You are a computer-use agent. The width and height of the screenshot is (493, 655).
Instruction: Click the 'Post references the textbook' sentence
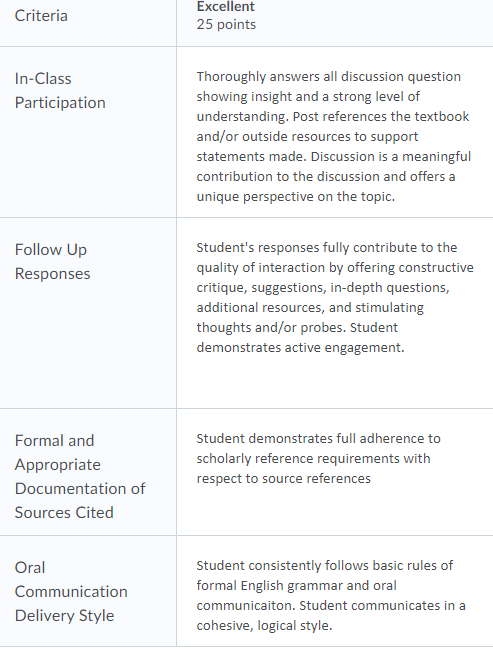coord(381,117)
